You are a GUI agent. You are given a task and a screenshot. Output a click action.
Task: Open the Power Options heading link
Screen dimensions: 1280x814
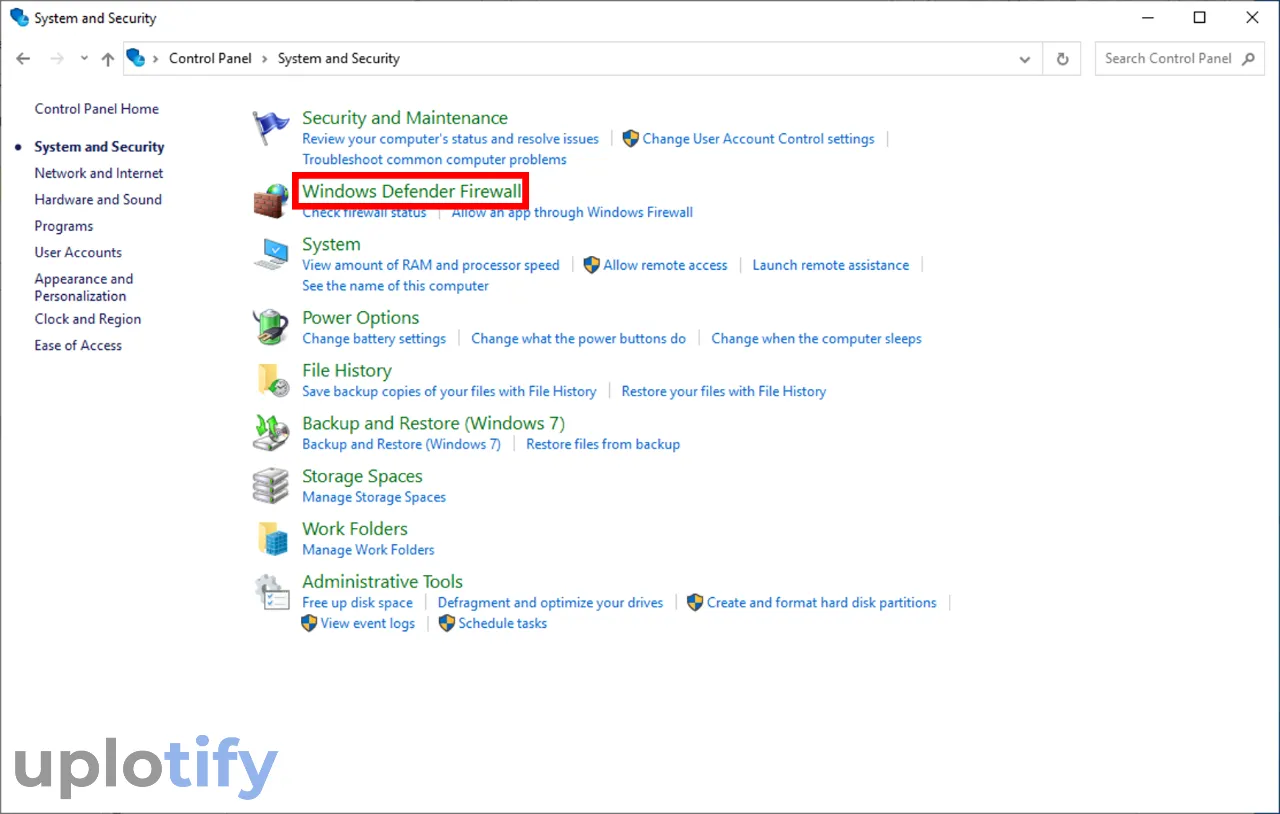click(x=361, y=317)
